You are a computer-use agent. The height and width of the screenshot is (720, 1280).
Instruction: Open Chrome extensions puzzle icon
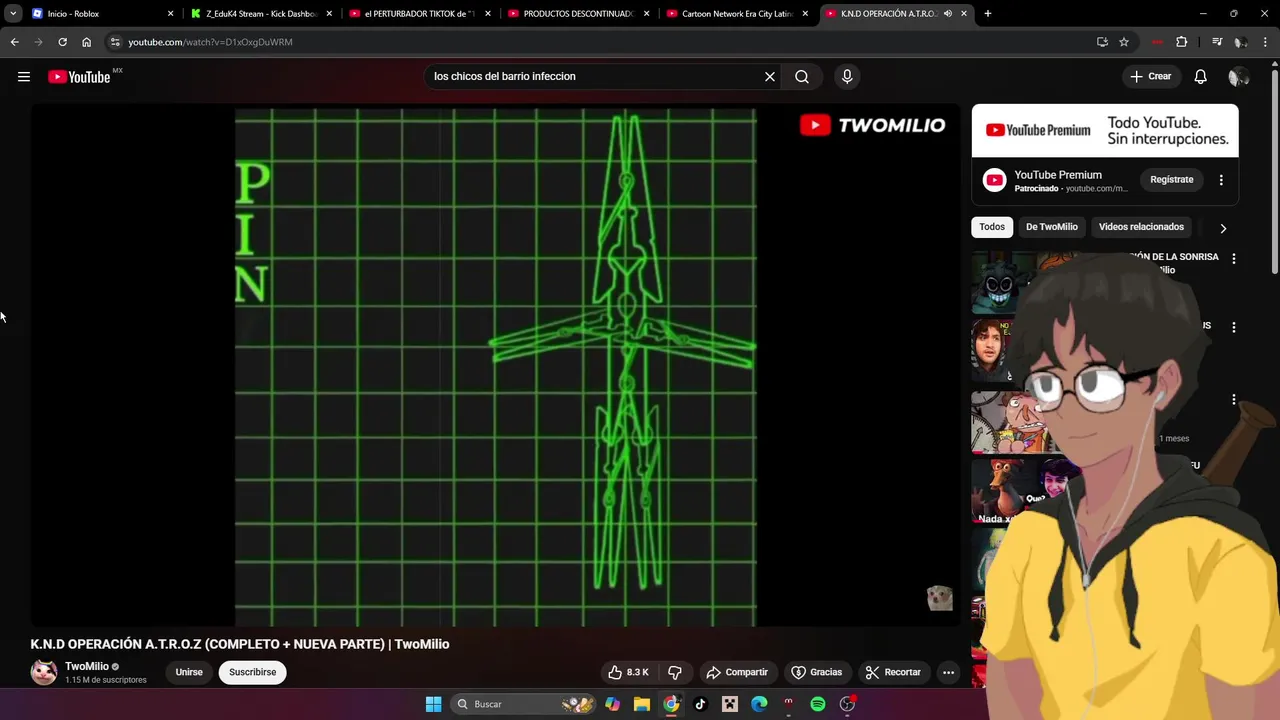1182,42
